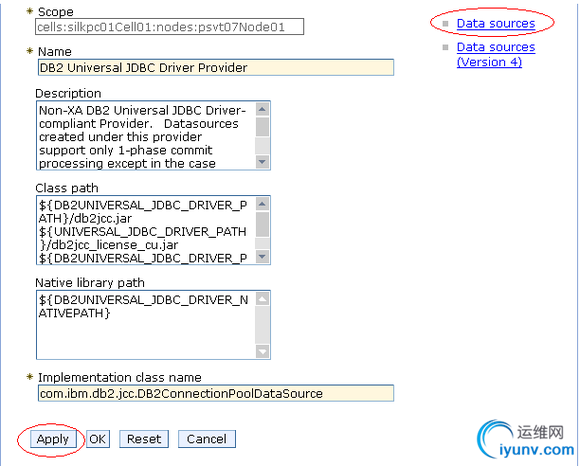Open the Data sources link
This screenshot has width=580, height=466.
coord(496,23)
